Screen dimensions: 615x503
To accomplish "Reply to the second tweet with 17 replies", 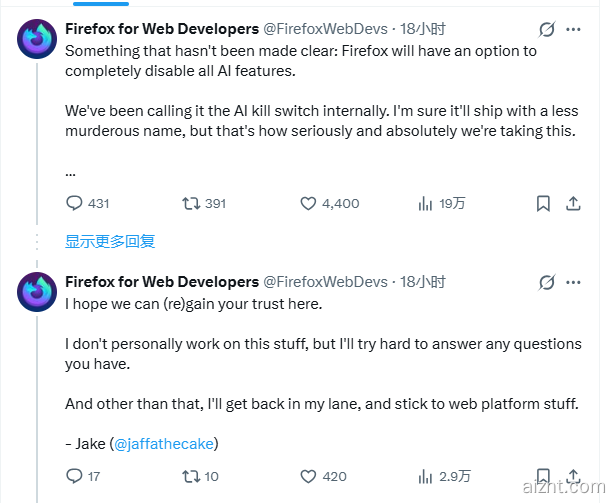I will (74, 476).
